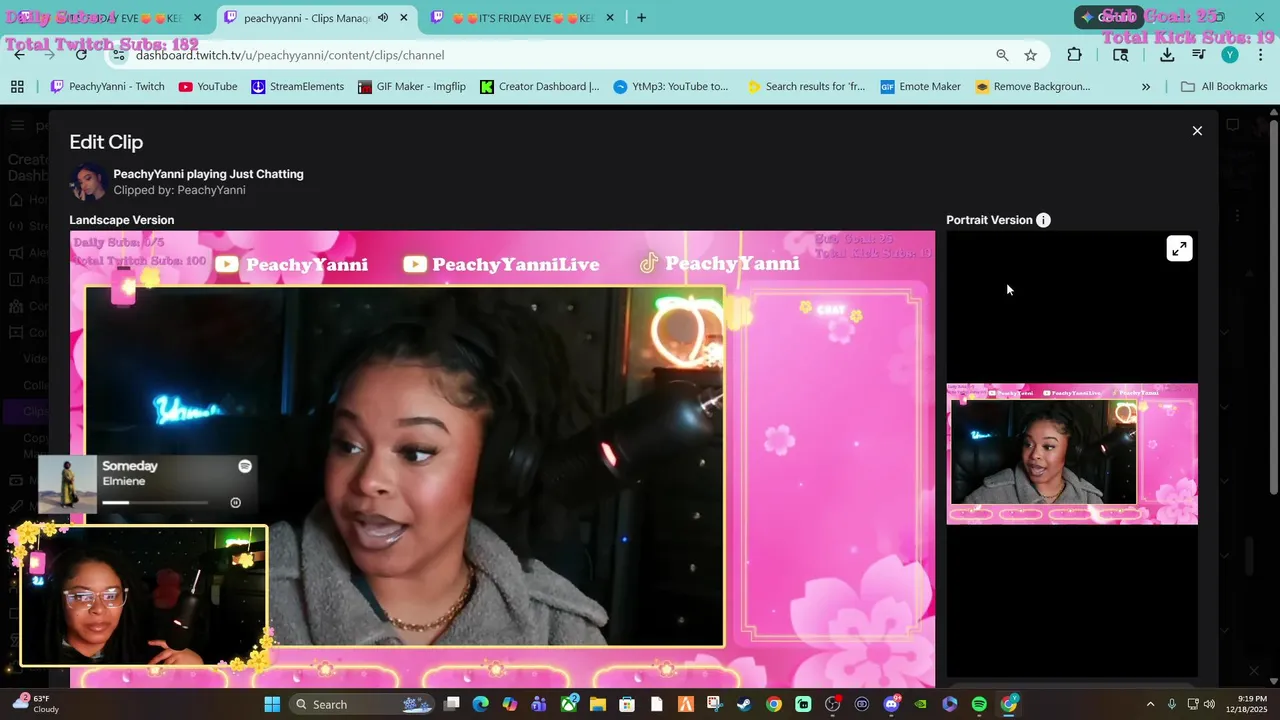Open the StreamElements bookmark
This screenshot has height=720, width=1280.
click(x=297, y=87)
